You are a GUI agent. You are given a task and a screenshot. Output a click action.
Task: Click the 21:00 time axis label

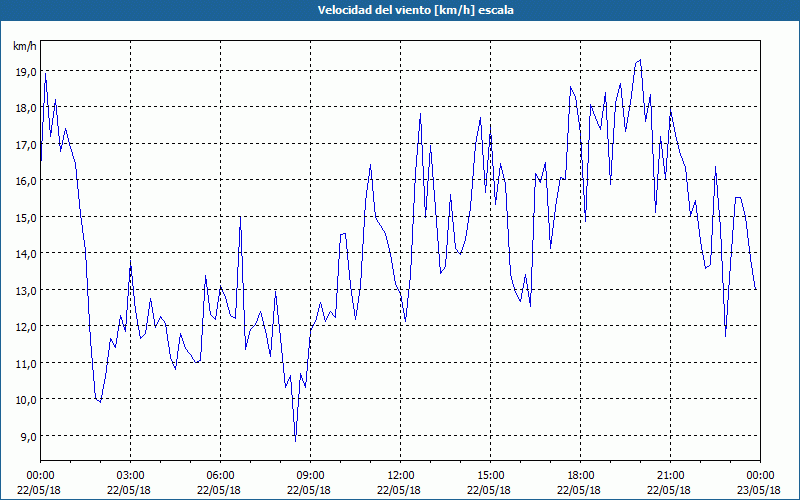[x=670, y=475]
